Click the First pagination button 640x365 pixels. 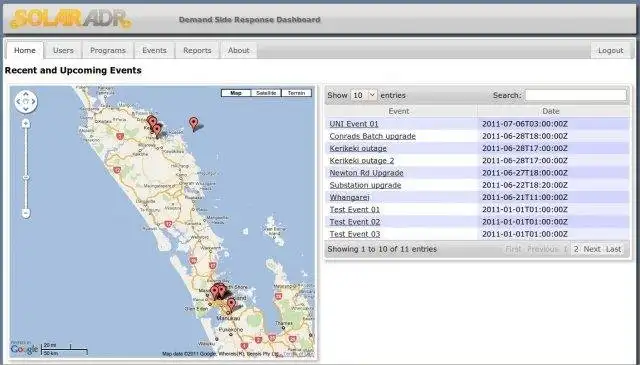tap(513, 249)
